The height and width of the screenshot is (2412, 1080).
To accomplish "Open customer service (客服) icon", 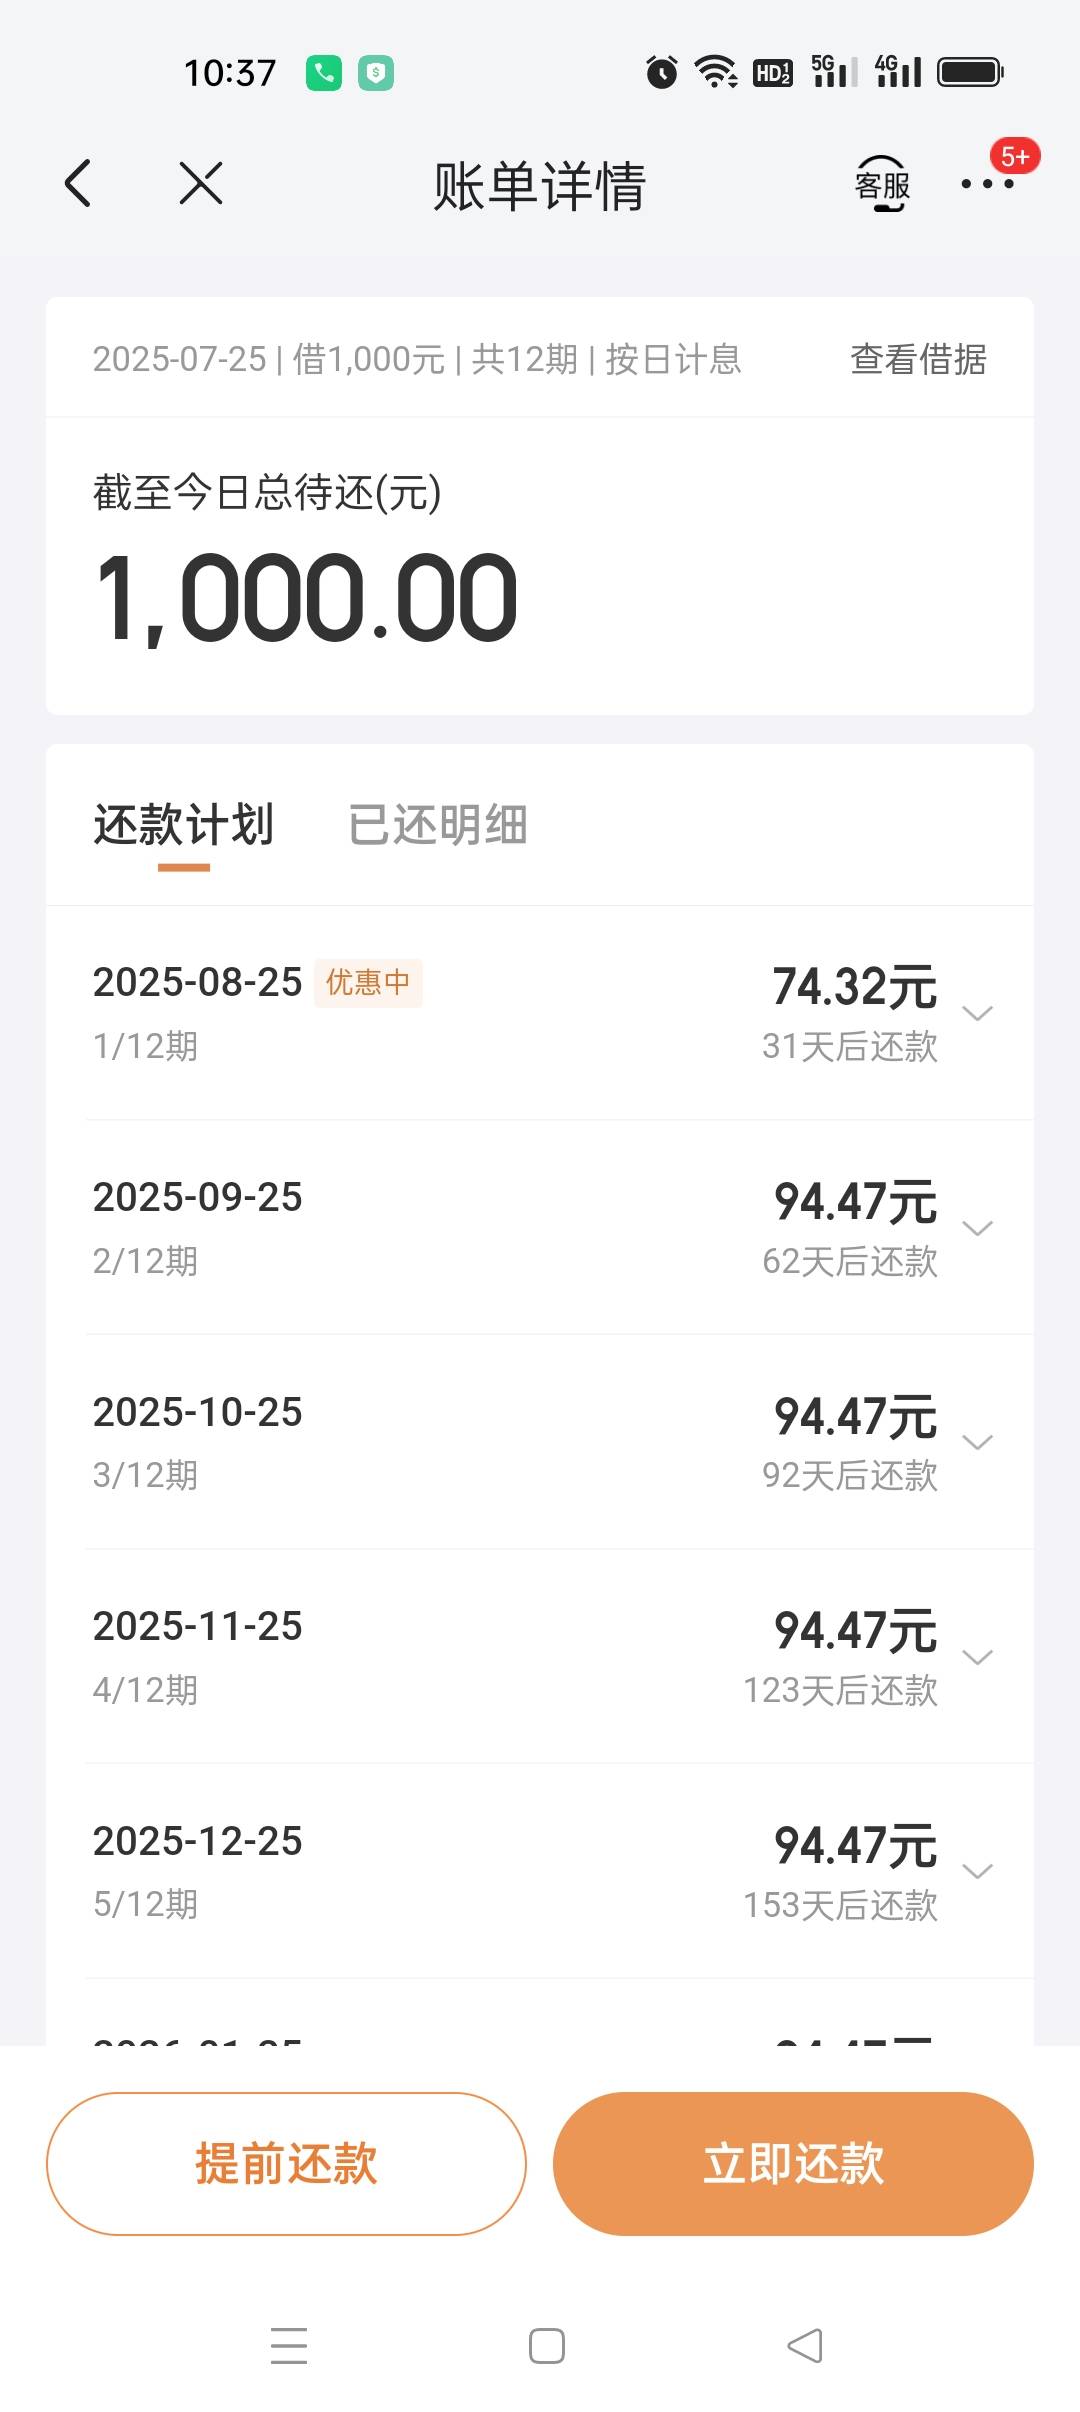I will (882, 184).
